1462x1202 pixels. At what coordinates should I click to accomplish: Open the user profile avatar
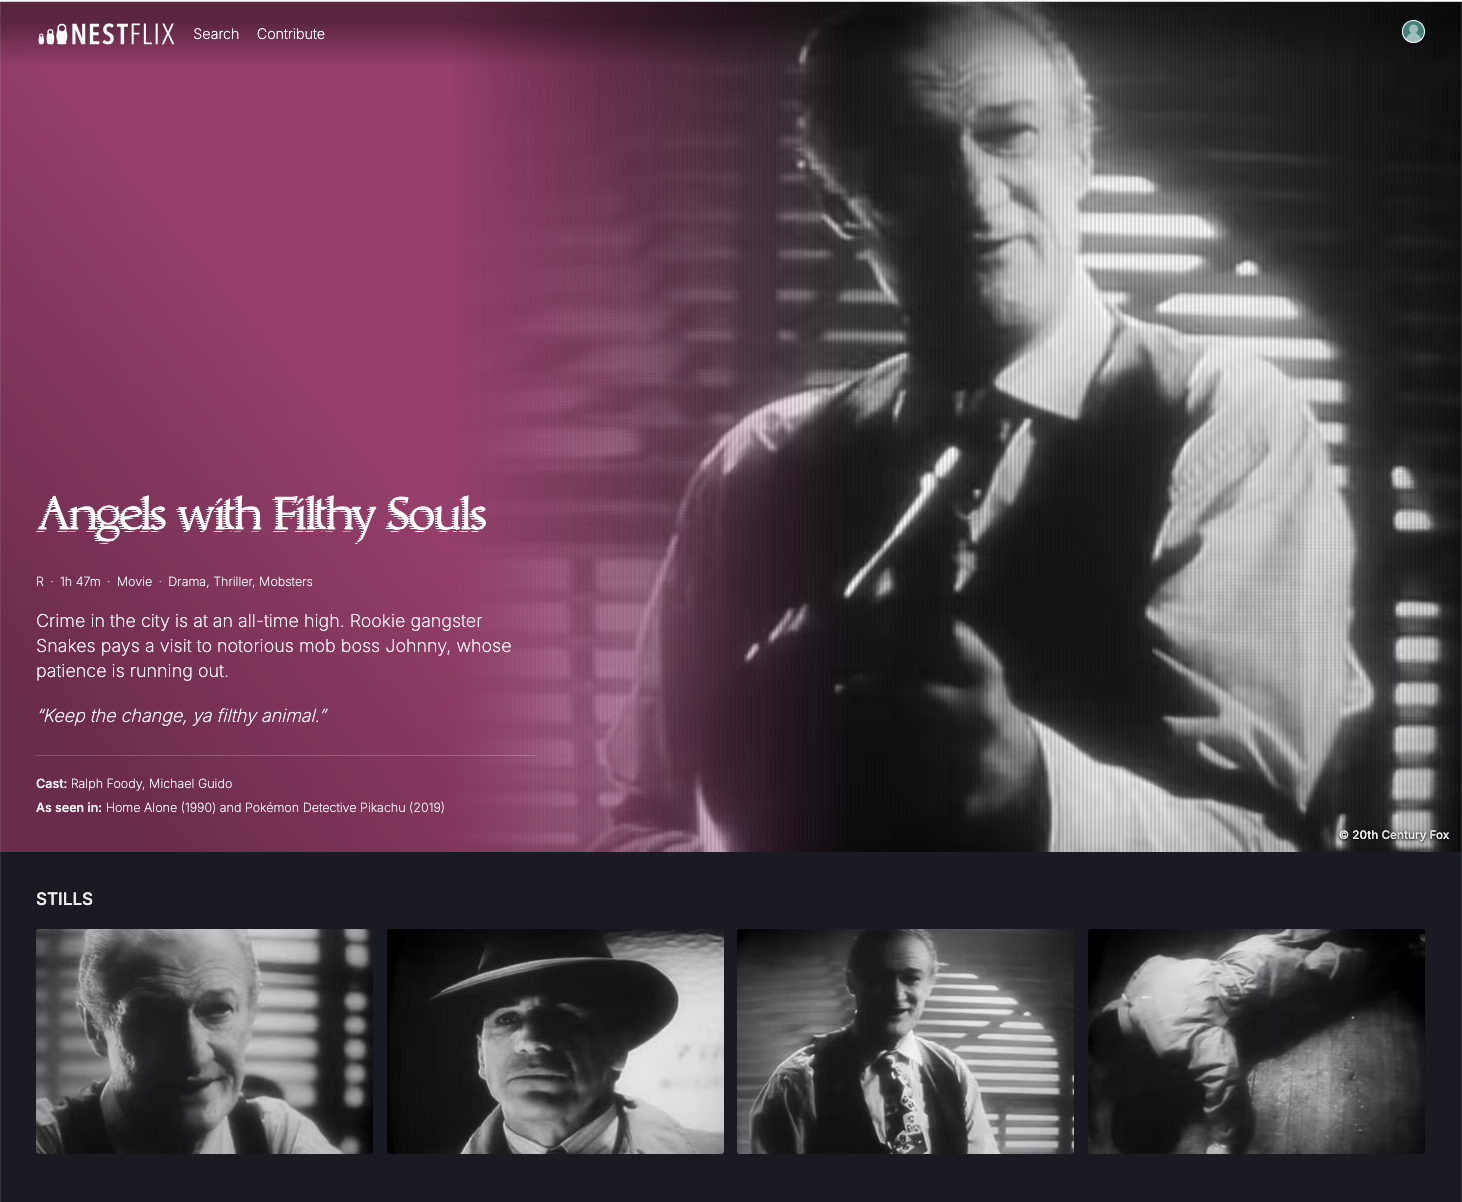tap(1413, 32)
